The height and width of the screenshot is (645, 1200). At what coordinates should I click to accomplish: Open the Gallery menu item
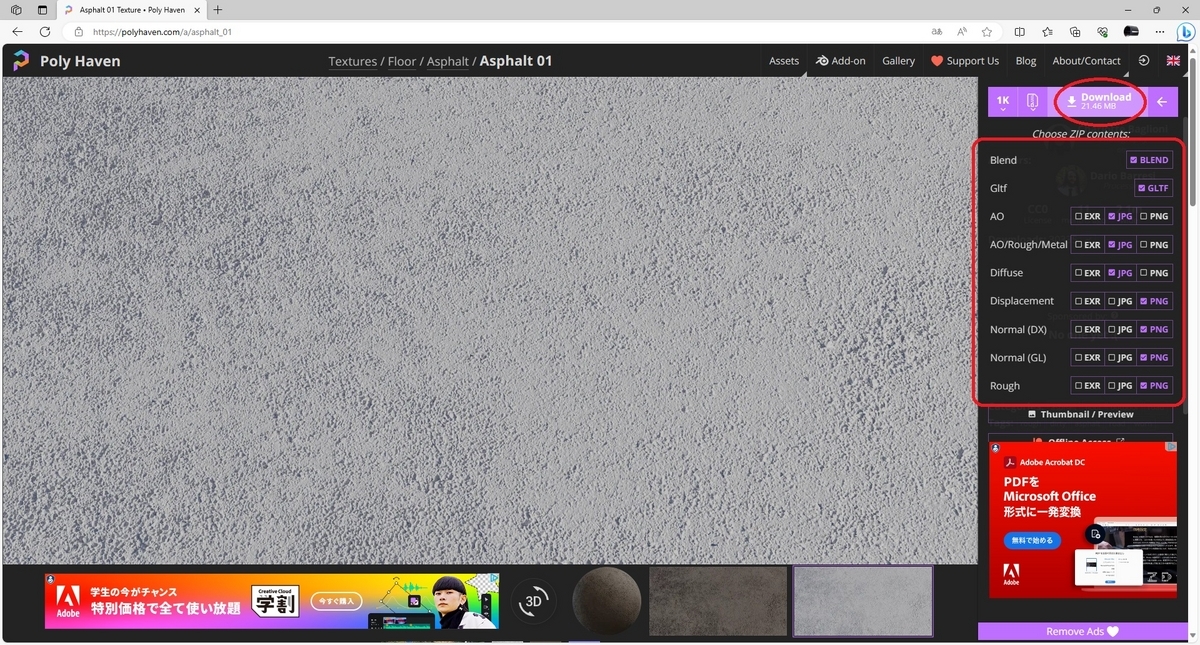(898, 60)
